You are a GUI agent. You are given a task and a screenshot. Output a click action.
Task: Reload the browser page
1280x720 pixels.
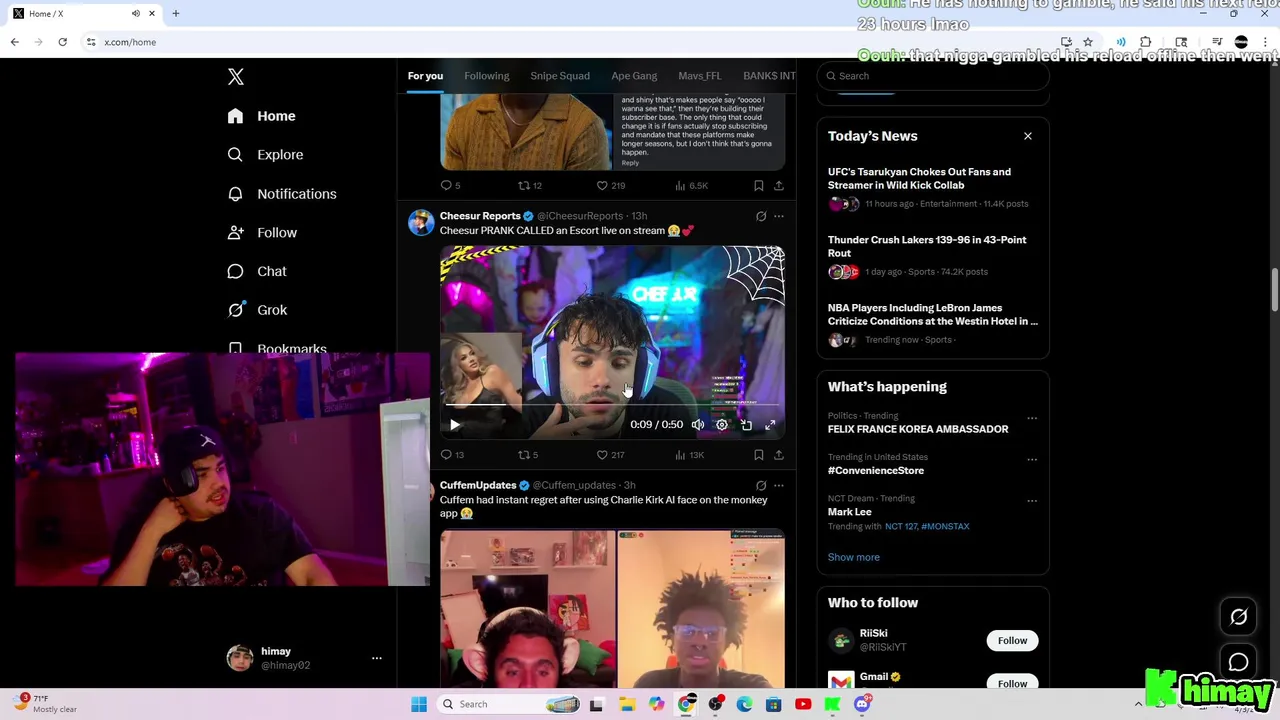coord(62,42)
